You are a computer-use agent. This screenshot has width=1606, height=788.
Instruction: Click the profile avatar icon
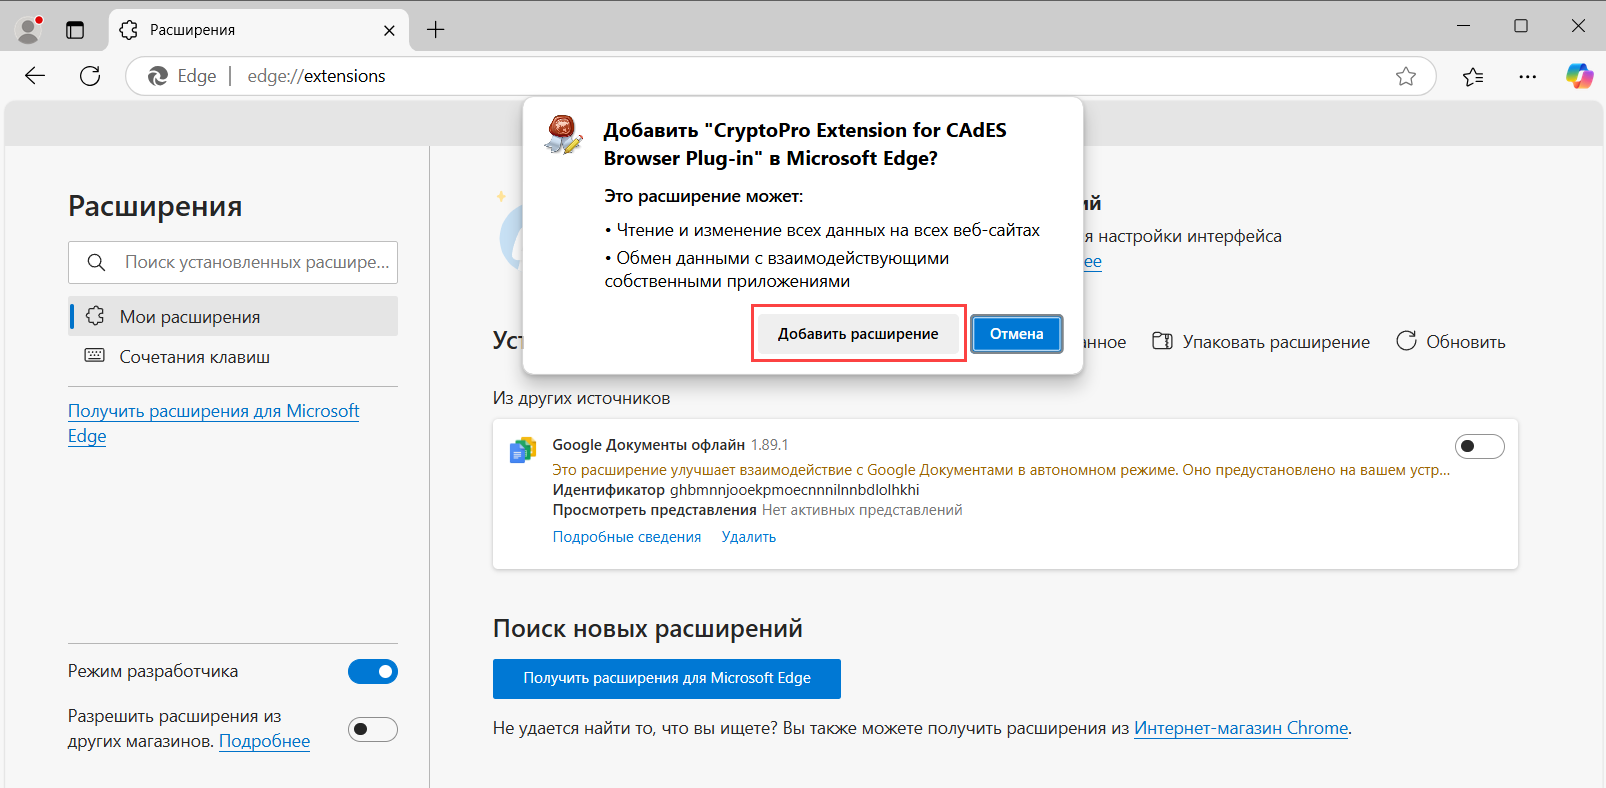point(29,30)
